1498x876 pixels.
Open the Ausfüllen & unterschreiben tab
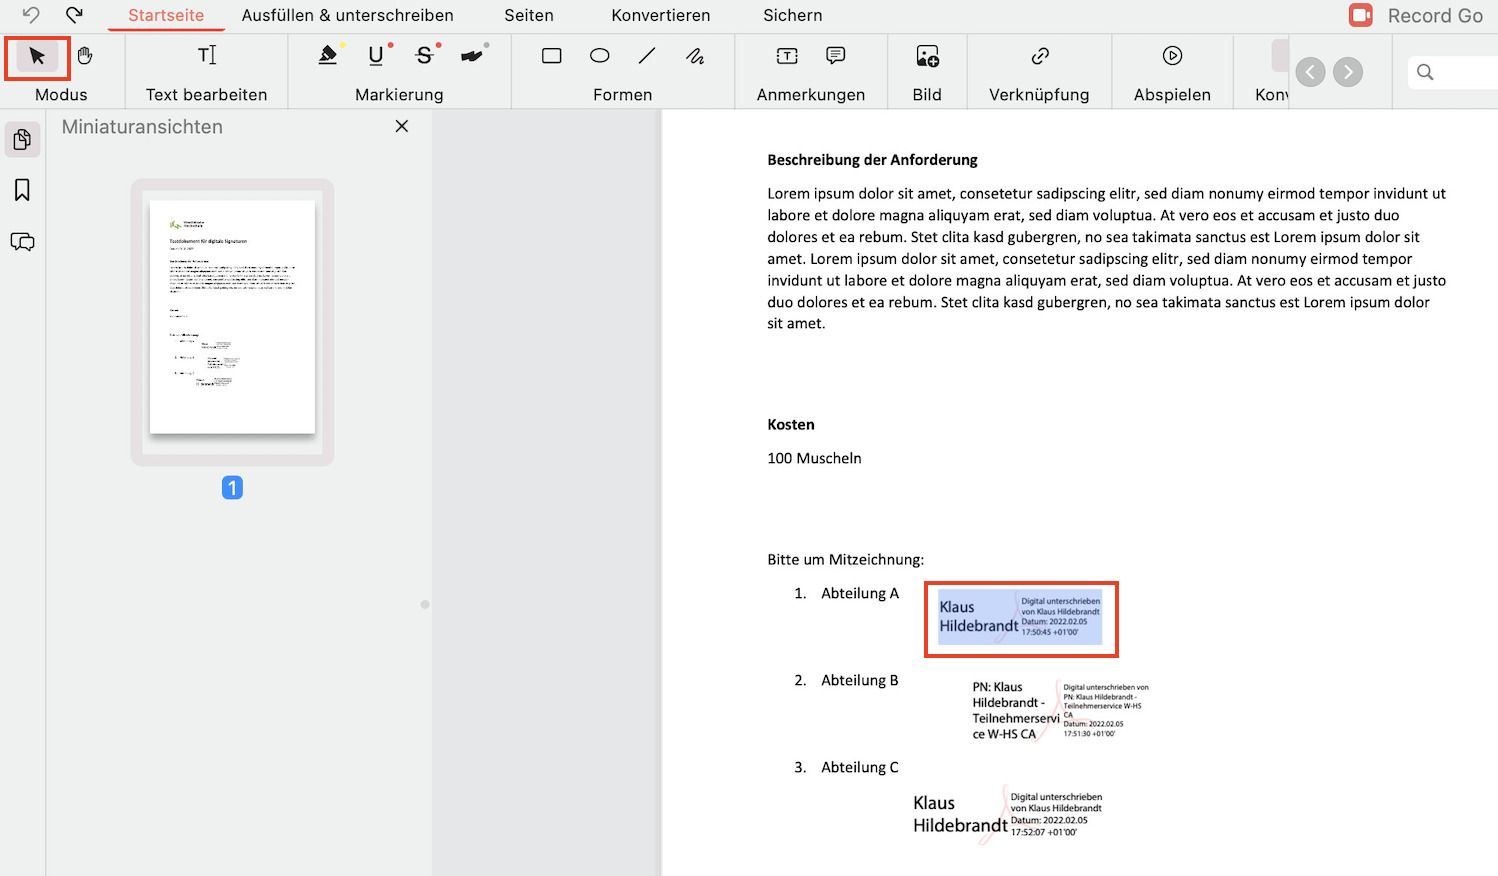click(x=348, y=15)
